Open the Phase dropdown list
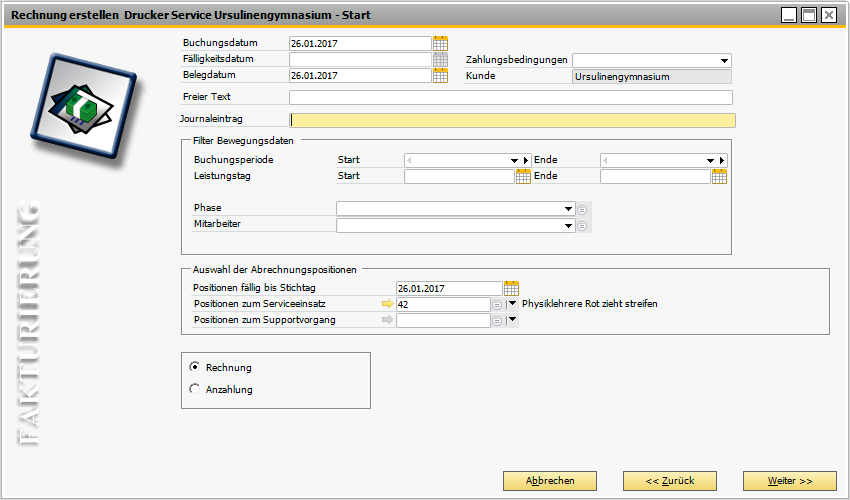The image size is (850, 500). point(568,209)
